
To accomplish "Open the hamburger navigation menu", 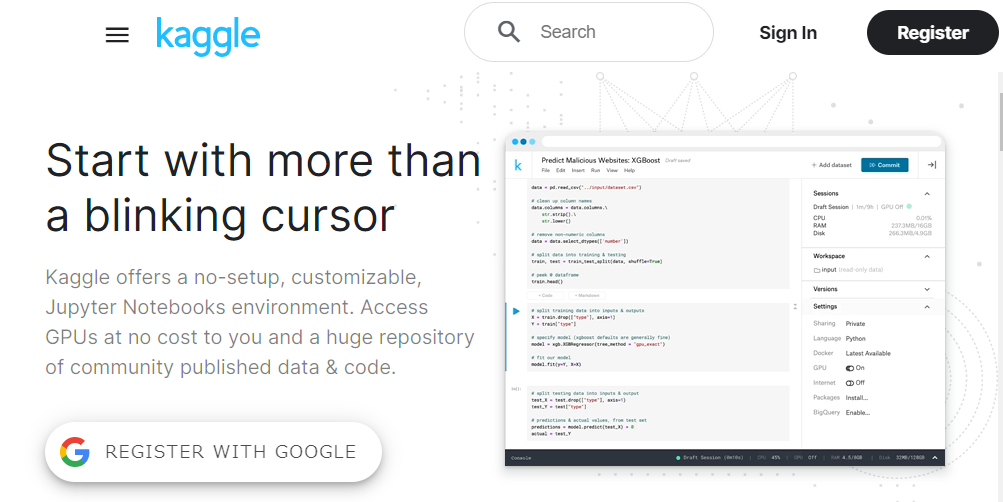I will coord(117,35).
